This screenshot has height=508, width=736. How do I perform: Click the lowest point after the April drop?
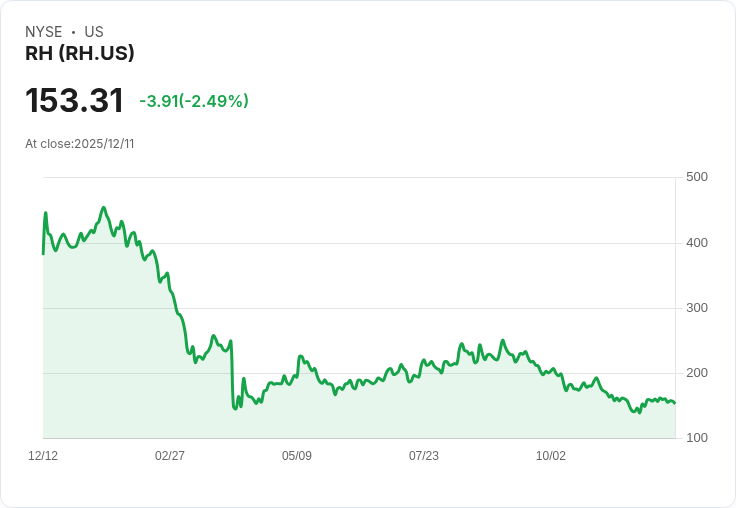click(x=236, y=409)
